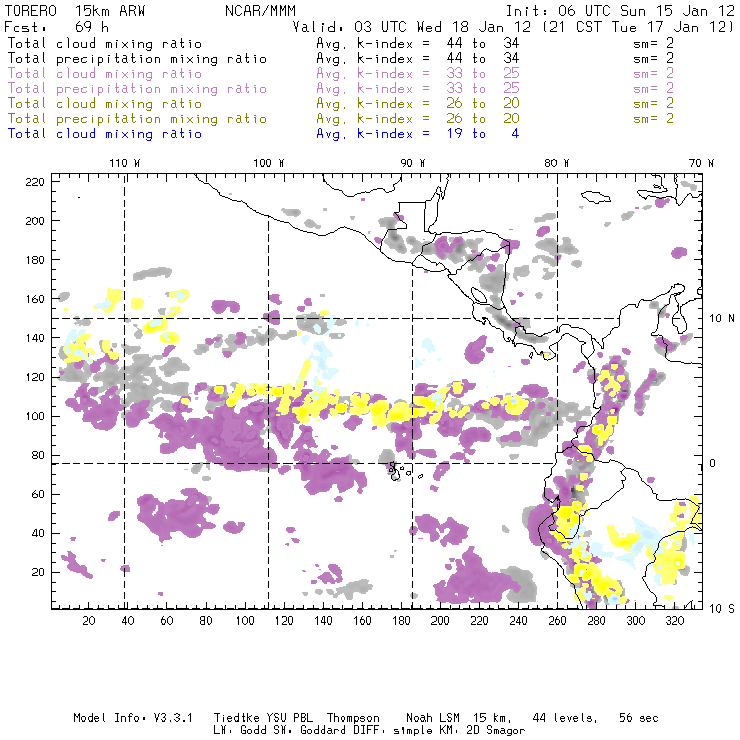Select y-axis tick label '220'
740x740 pixels.
(35, 182)
